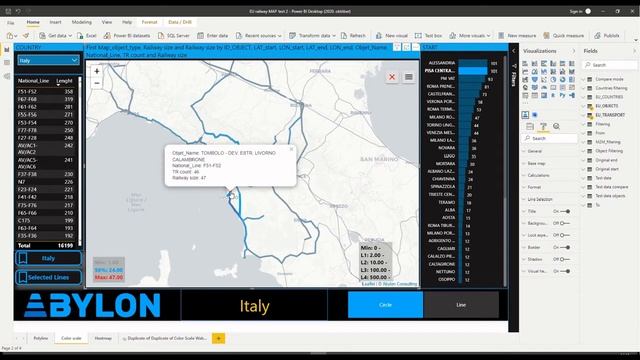Open the Data / Drill ribbon tab

[x=180, y=22]
